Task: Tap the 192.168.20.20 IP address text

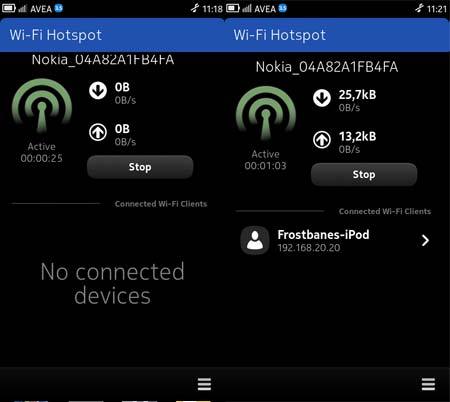Action: (309, 248)
